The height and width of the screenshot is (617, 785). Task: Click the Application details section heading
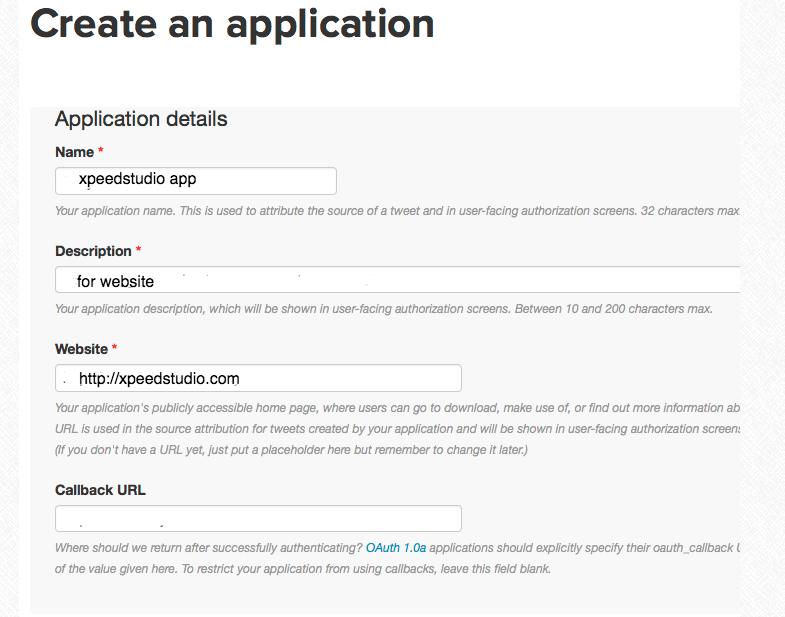141,119
